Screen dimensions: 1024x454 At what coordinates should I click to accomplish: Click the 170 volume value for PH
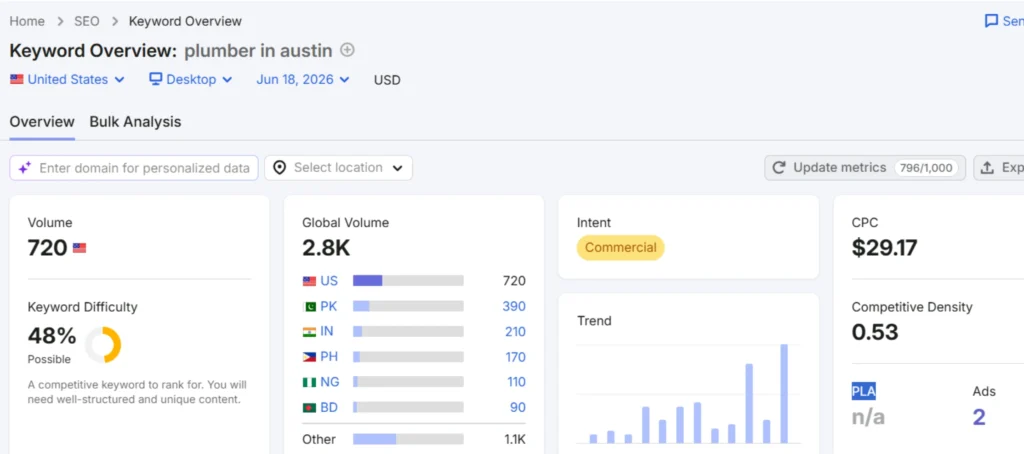coord(515,357)
